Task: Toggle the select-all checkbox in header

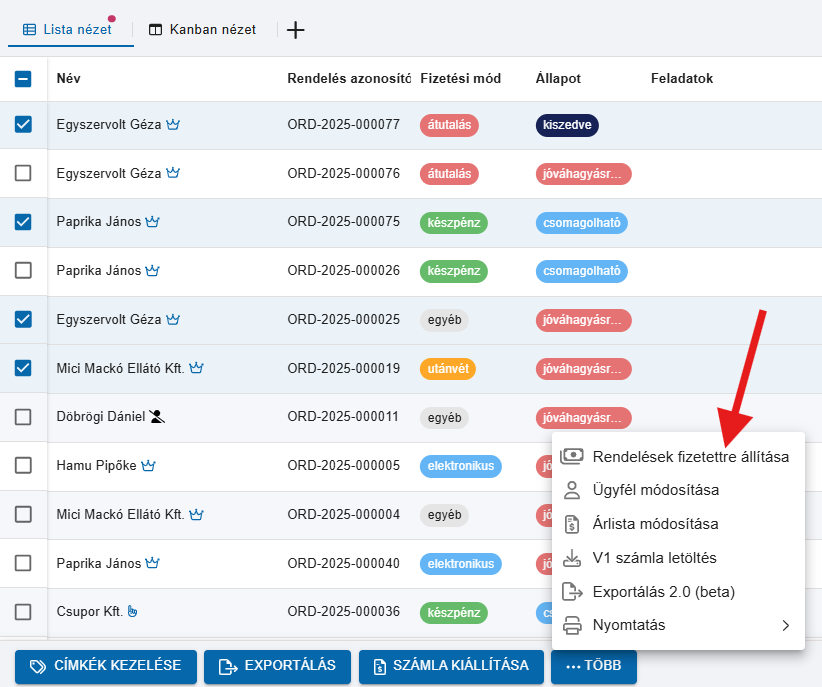Action: point(24,79)
